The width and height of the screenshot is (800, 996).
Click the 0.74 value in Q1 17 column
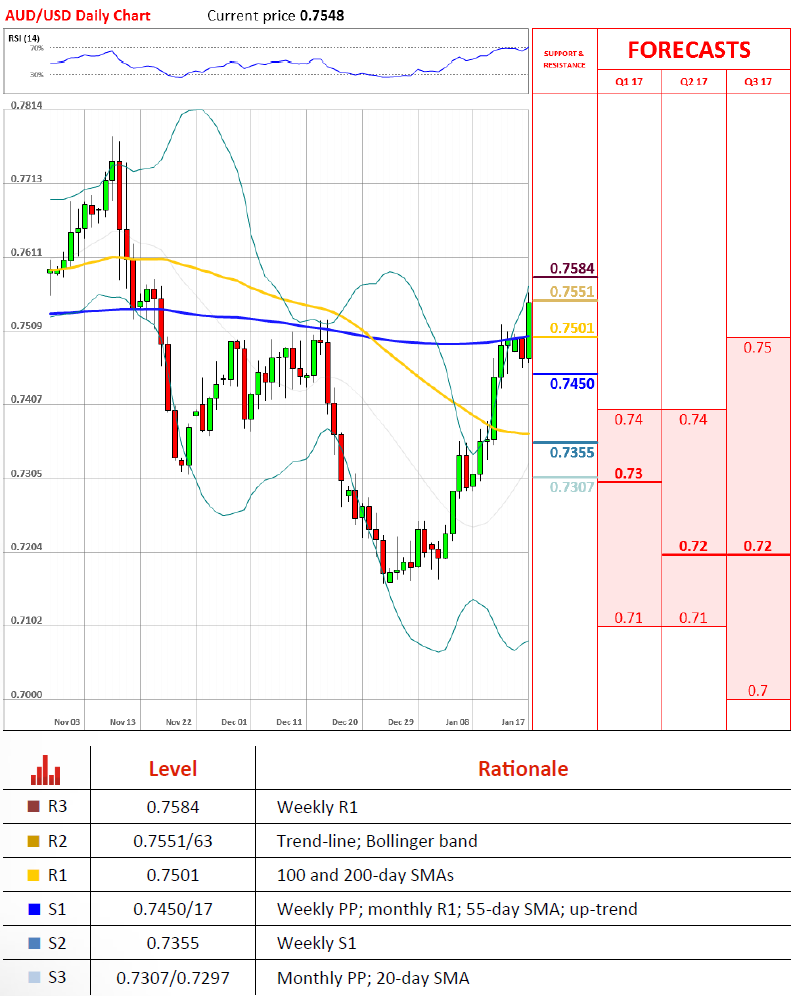(x=628, y=419)
